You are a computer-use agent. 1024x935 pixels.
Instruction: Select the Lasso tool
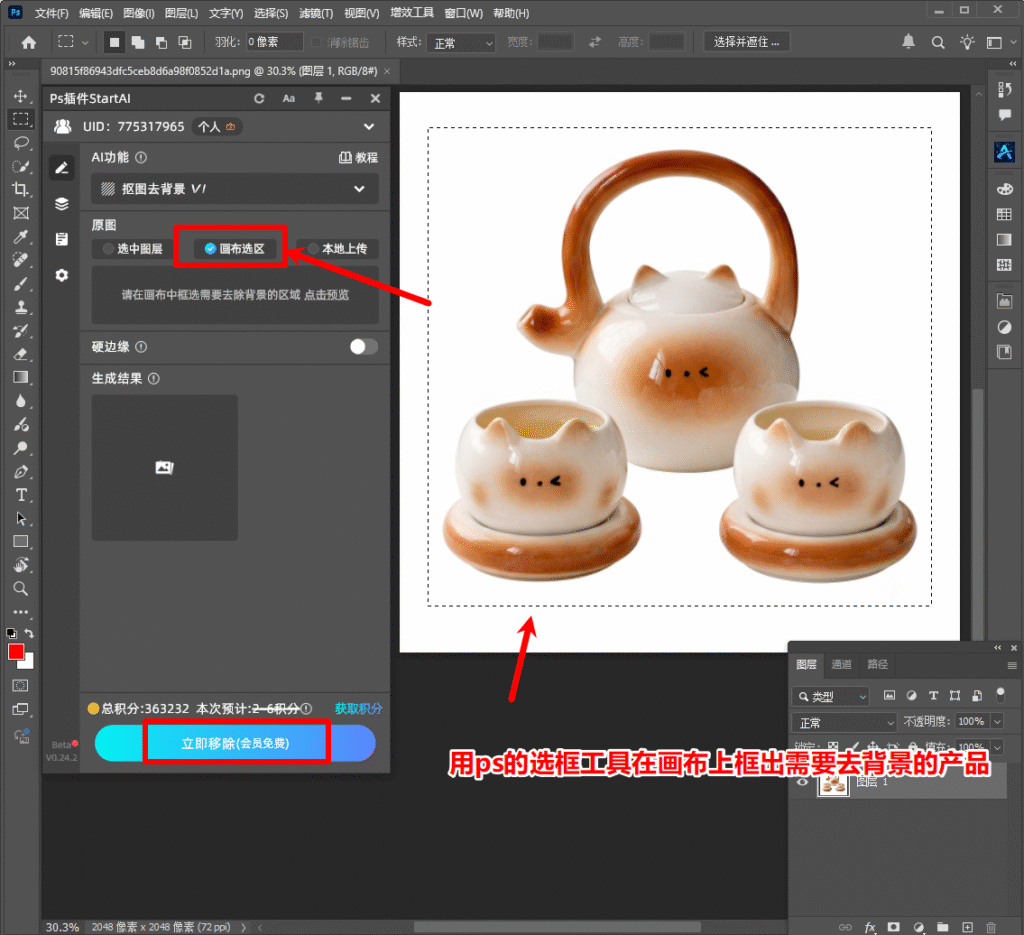21,142
